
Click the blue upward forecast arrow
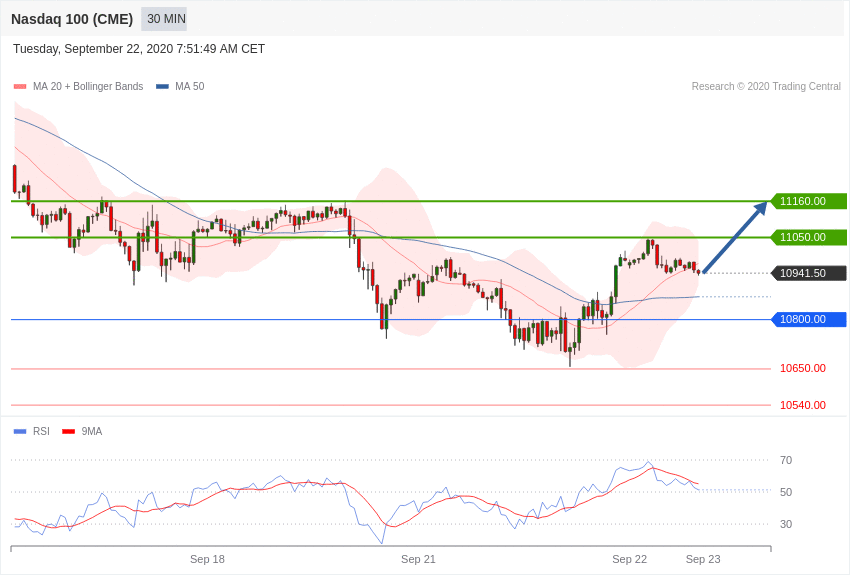(735, 237)
